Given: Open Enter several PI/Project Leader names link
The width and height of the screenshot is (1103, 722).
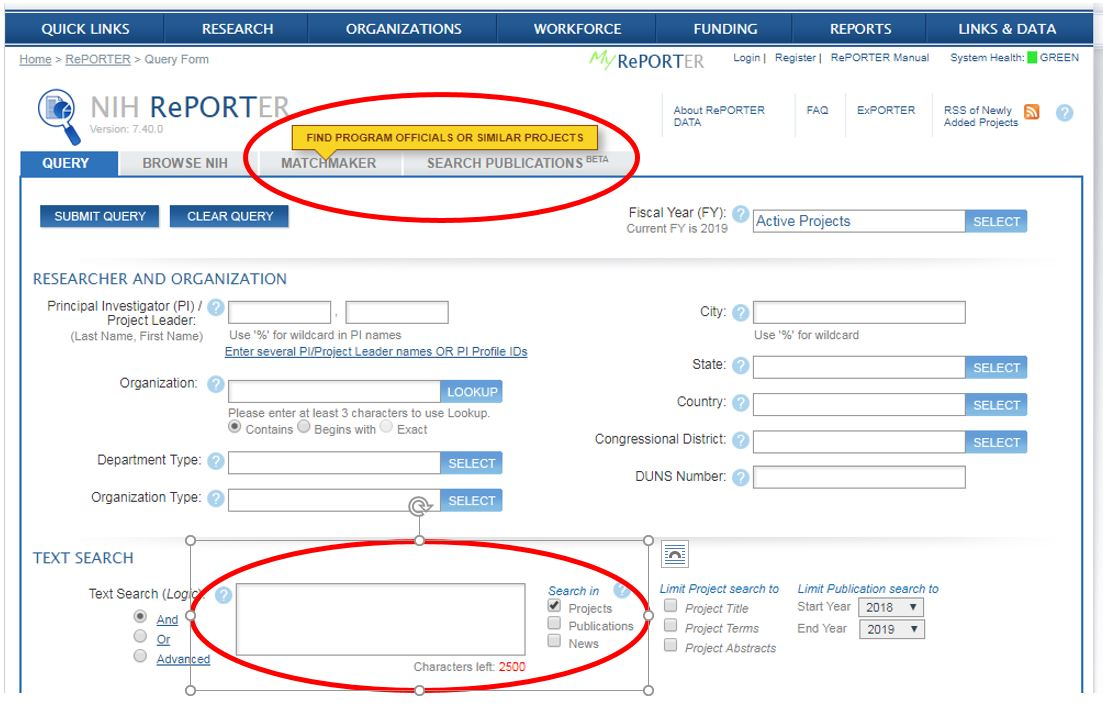Looking at the screenshot, I should coord(376,352).
